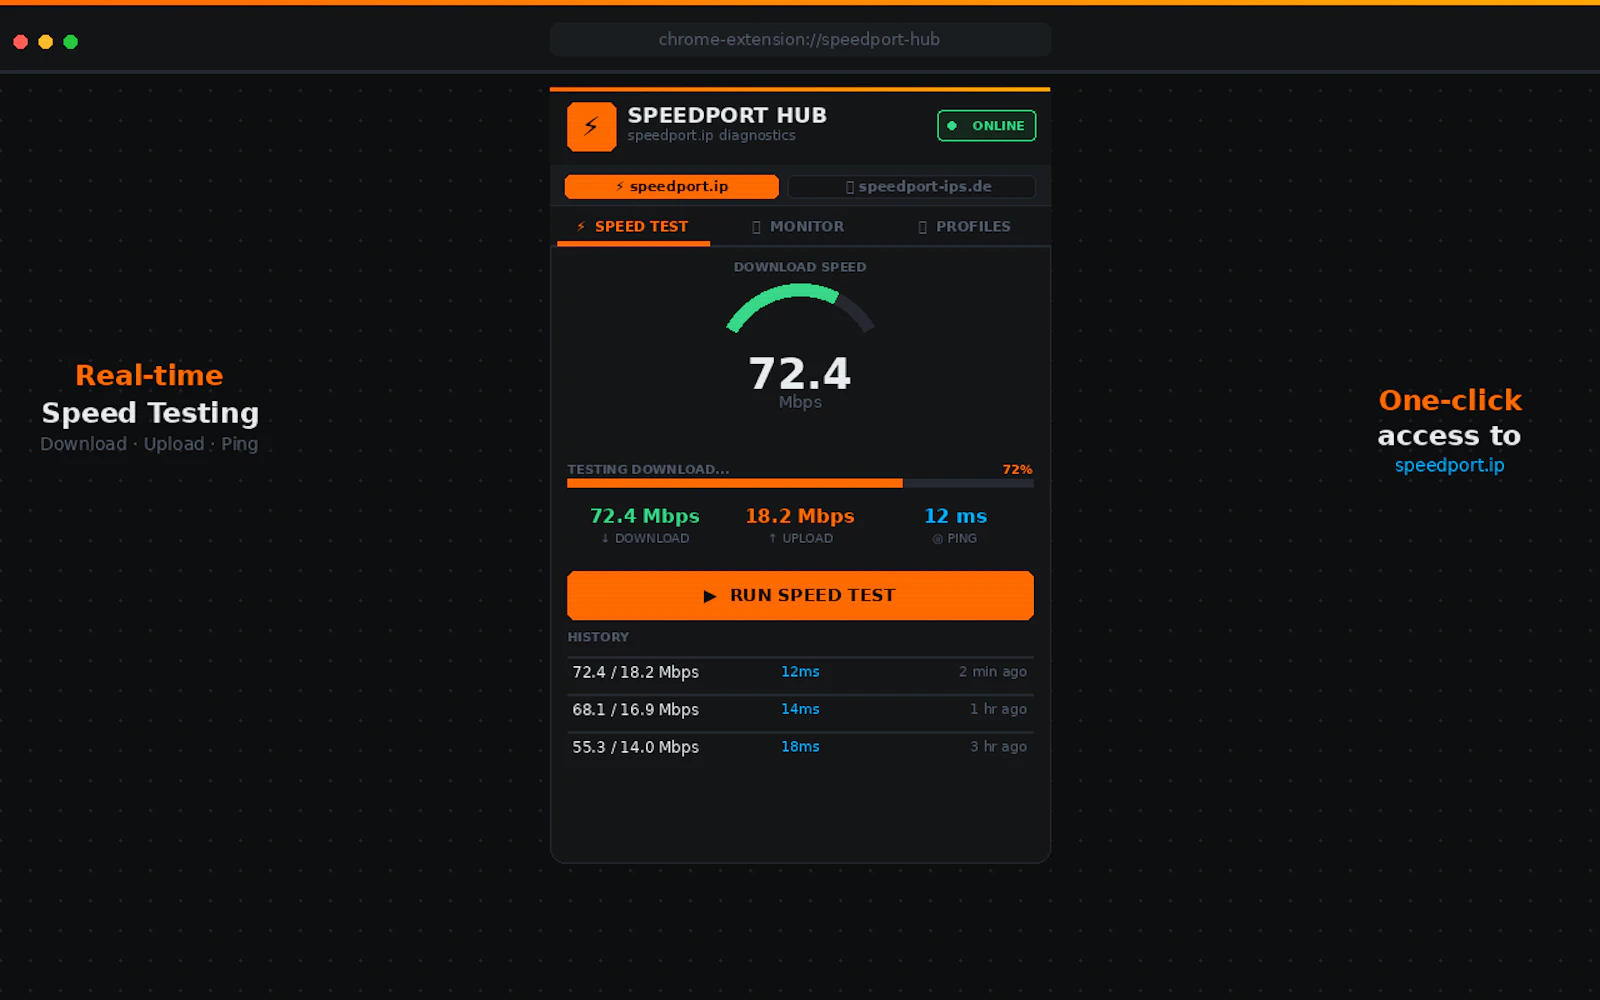This screenshot has width=1600, height=1000.
Task: Select history row 55.3 / 14.0 Mbps
Action: coord(800,747)
